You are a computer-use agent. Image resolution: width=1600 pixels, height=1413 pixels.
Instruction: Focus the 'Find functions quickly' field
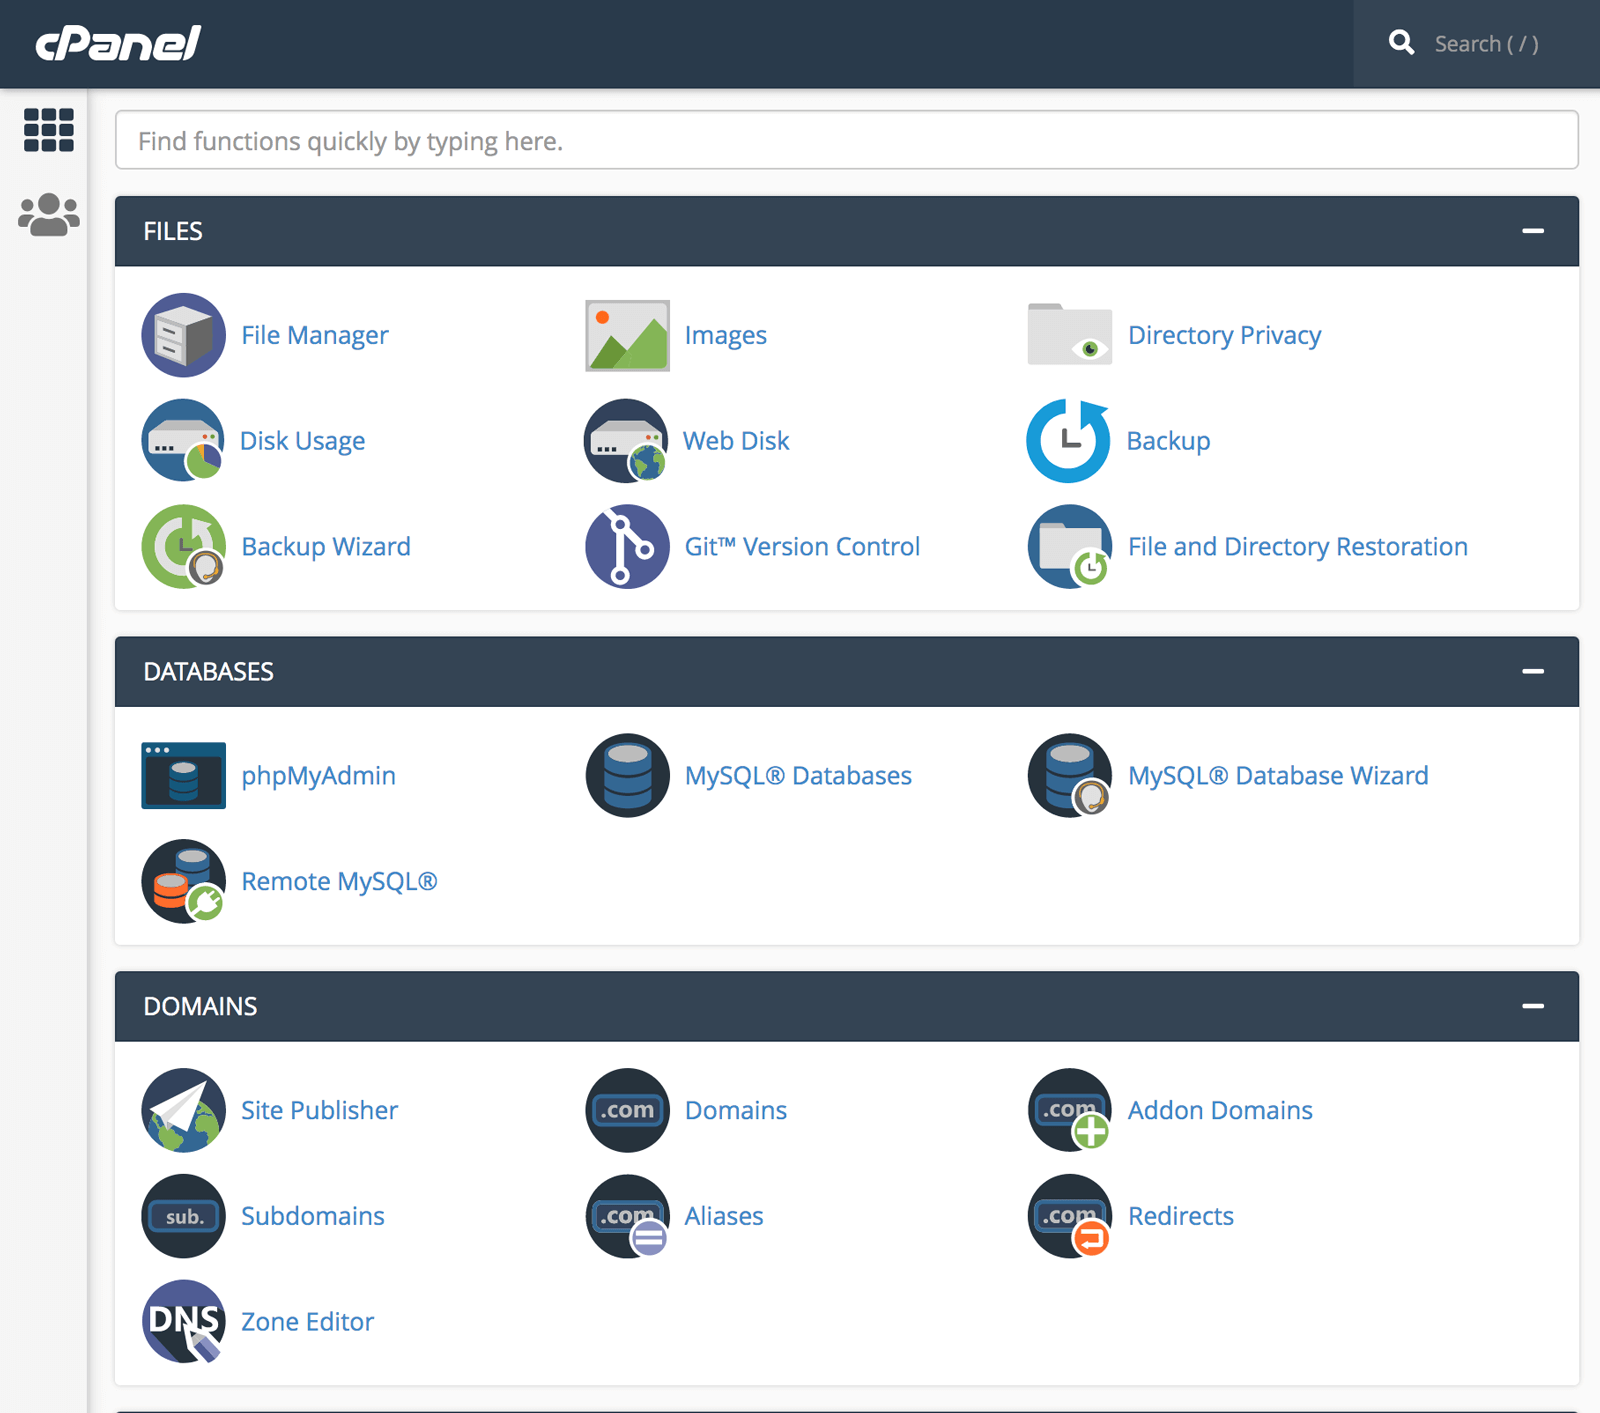[x=847, y=140]
